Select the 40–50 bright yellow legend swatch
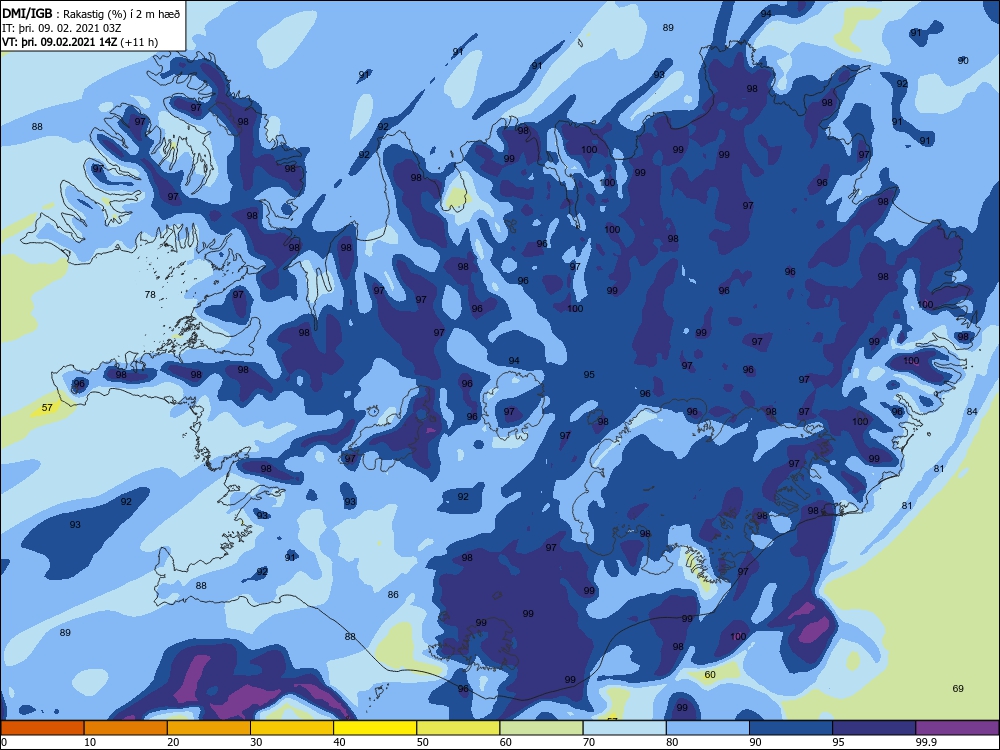 [x=375, y=728]
